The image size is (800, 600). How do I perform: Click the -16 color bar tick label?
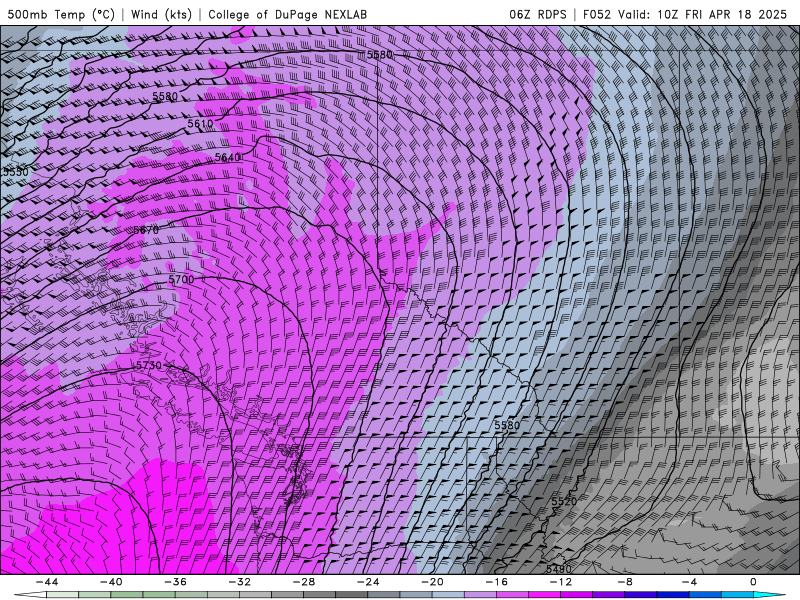497,582
